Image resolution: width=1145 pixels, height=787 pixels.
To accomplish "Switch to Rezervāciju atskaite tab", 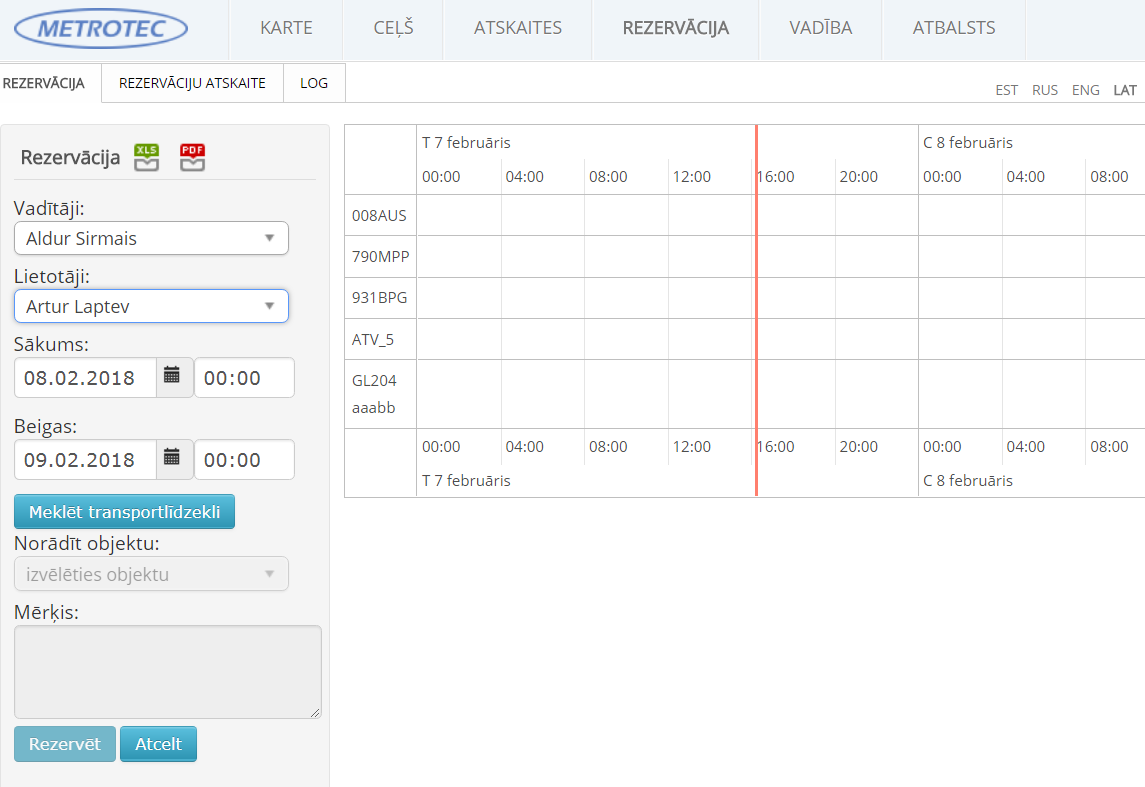I will pos(192,84).
